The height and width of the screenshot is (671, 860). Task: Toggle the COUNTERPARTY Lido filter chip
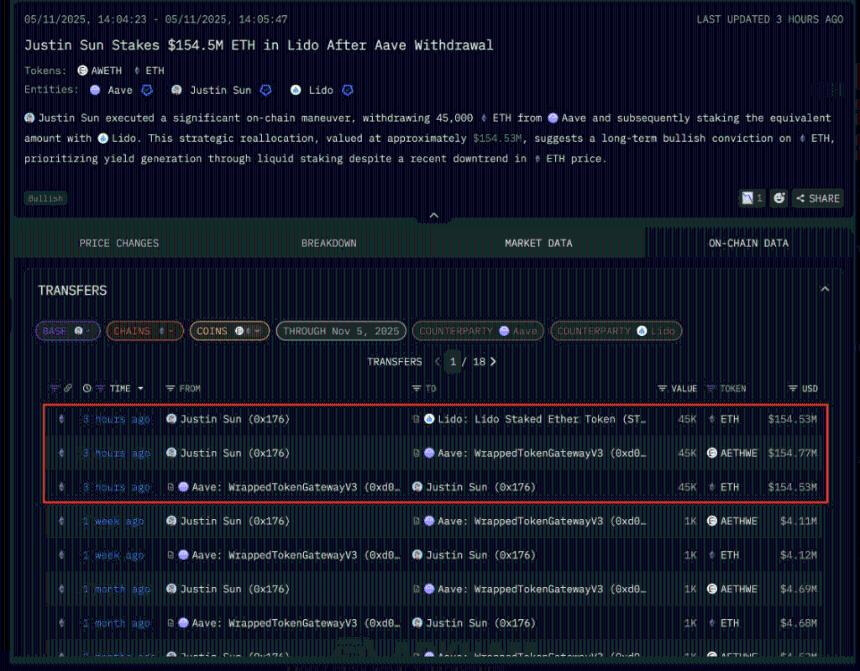[615, 330]
